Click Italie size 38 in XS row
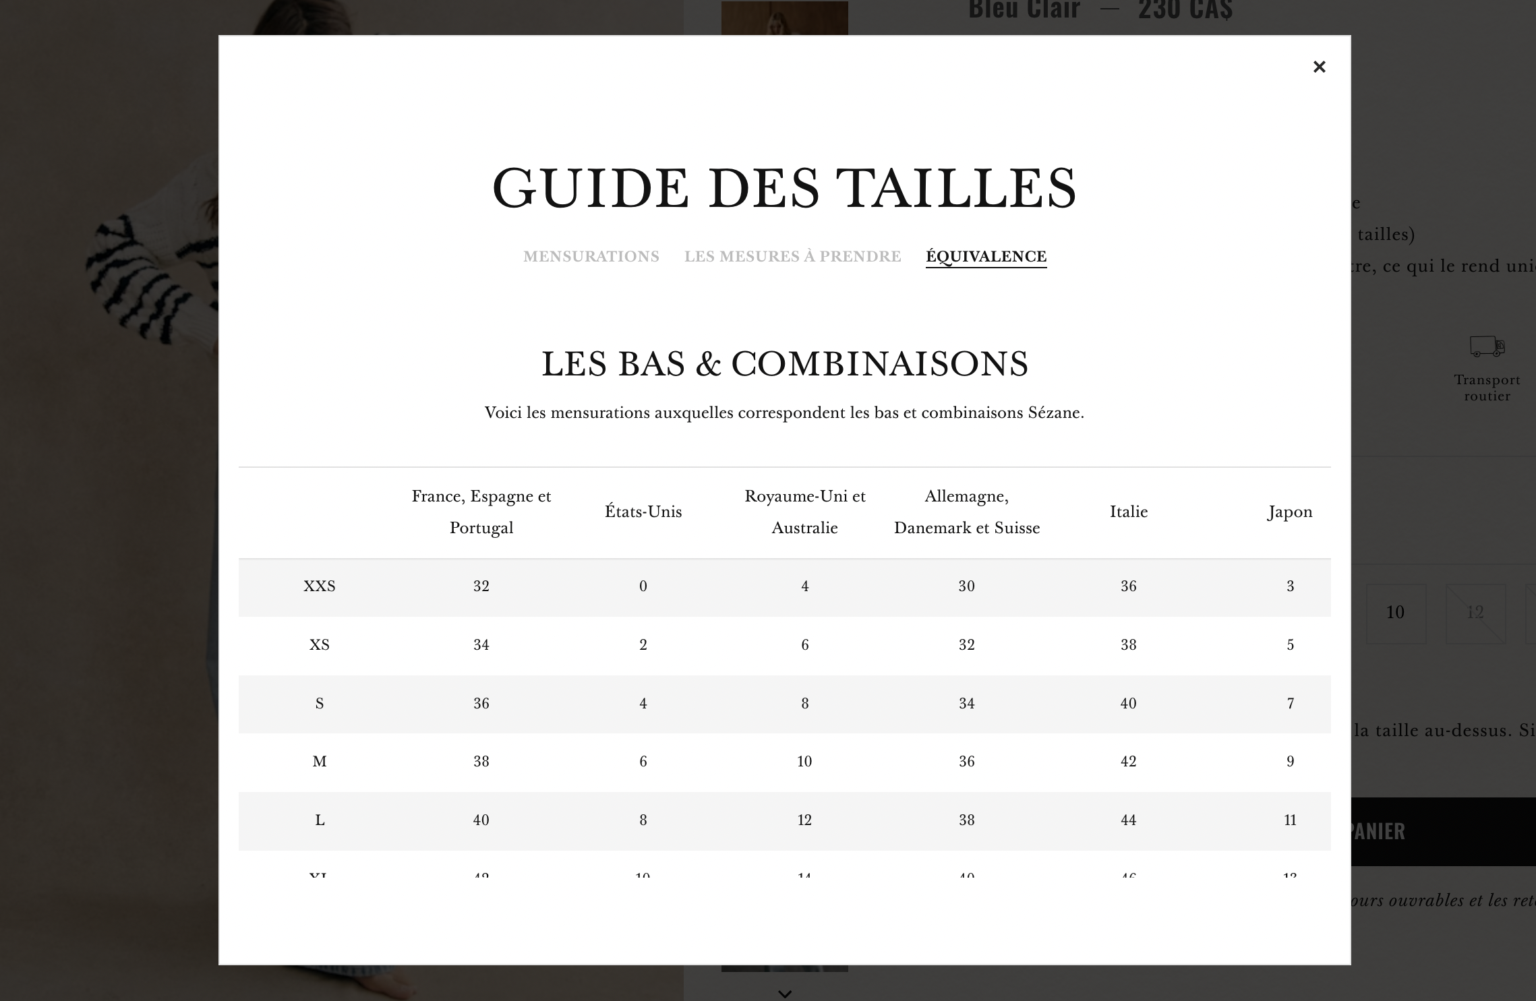Image resolution: width=1536 pixels, height=1001 pixels. pyautogui.click(x=1129, y=645)
